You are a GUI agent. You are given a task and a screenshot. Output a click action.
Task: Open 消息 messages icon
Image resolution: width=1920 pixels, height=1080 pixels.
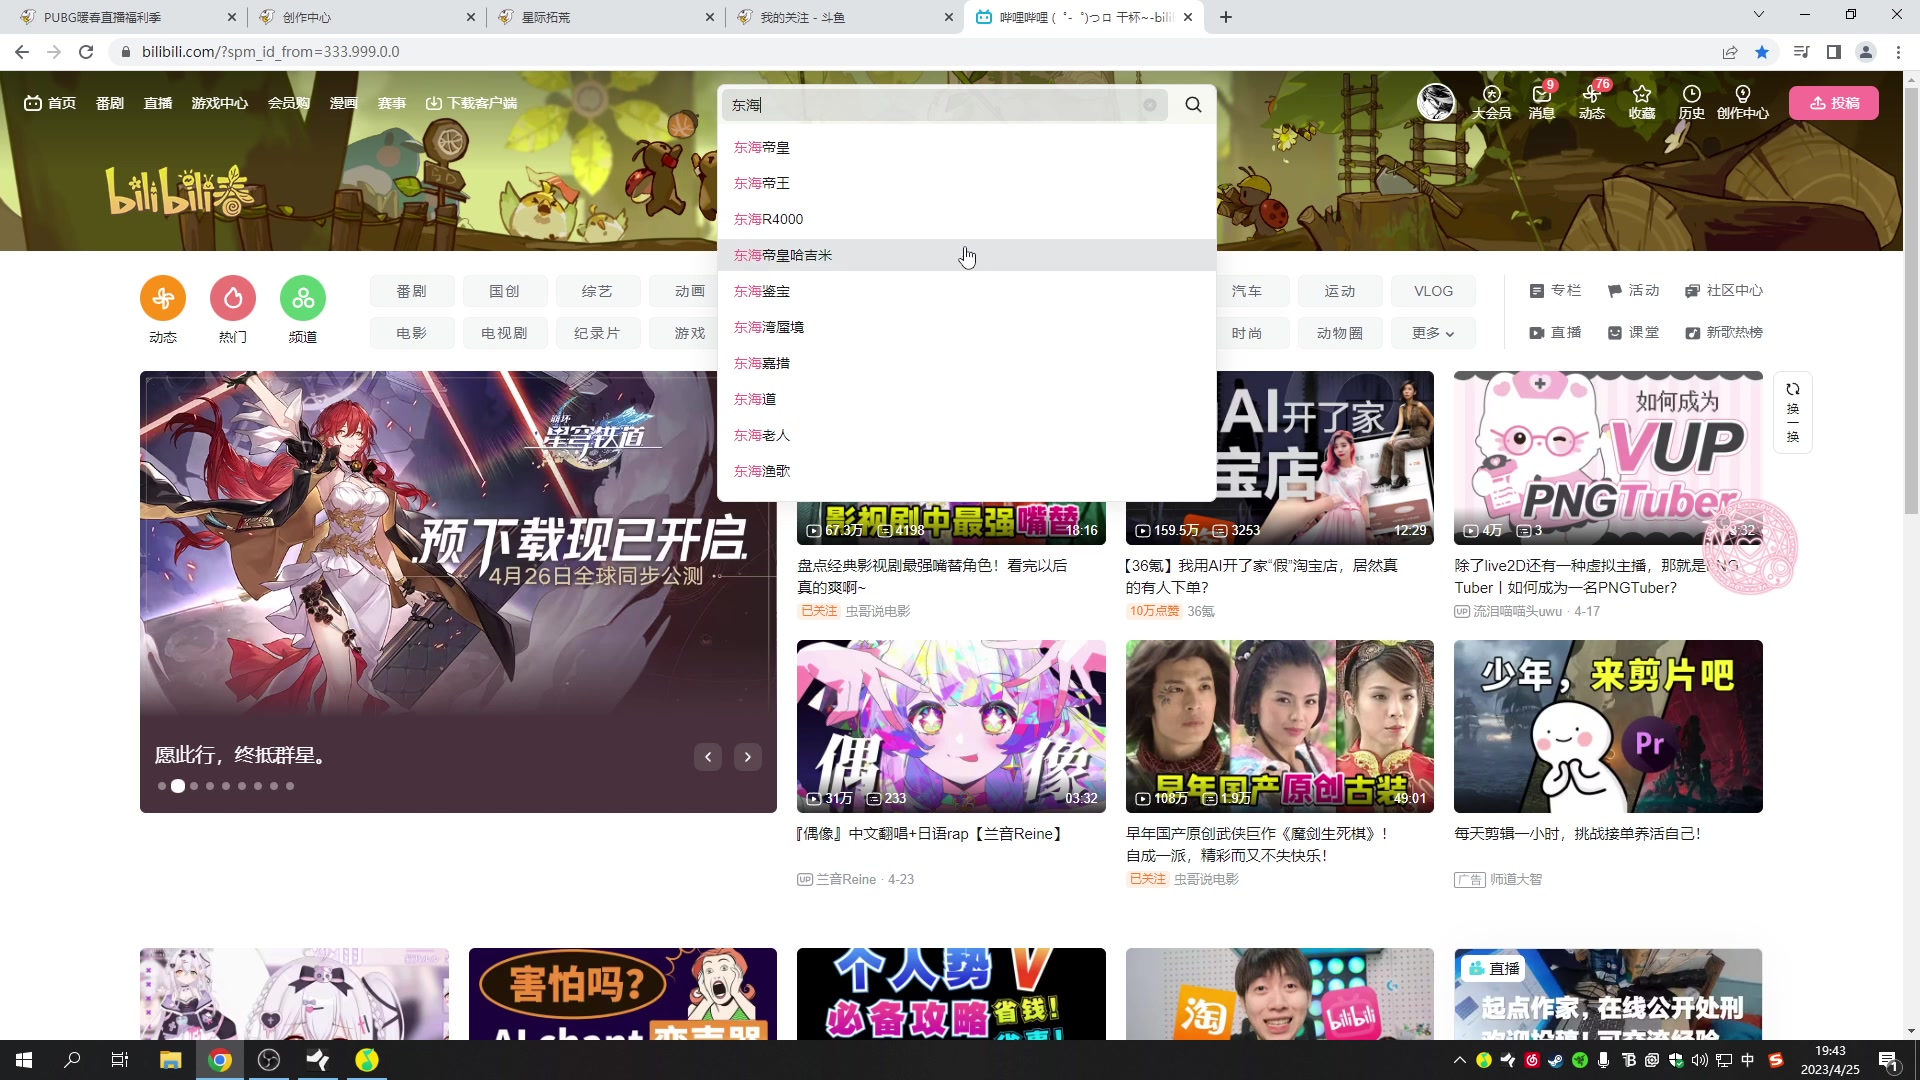[x=1541, y=102]
